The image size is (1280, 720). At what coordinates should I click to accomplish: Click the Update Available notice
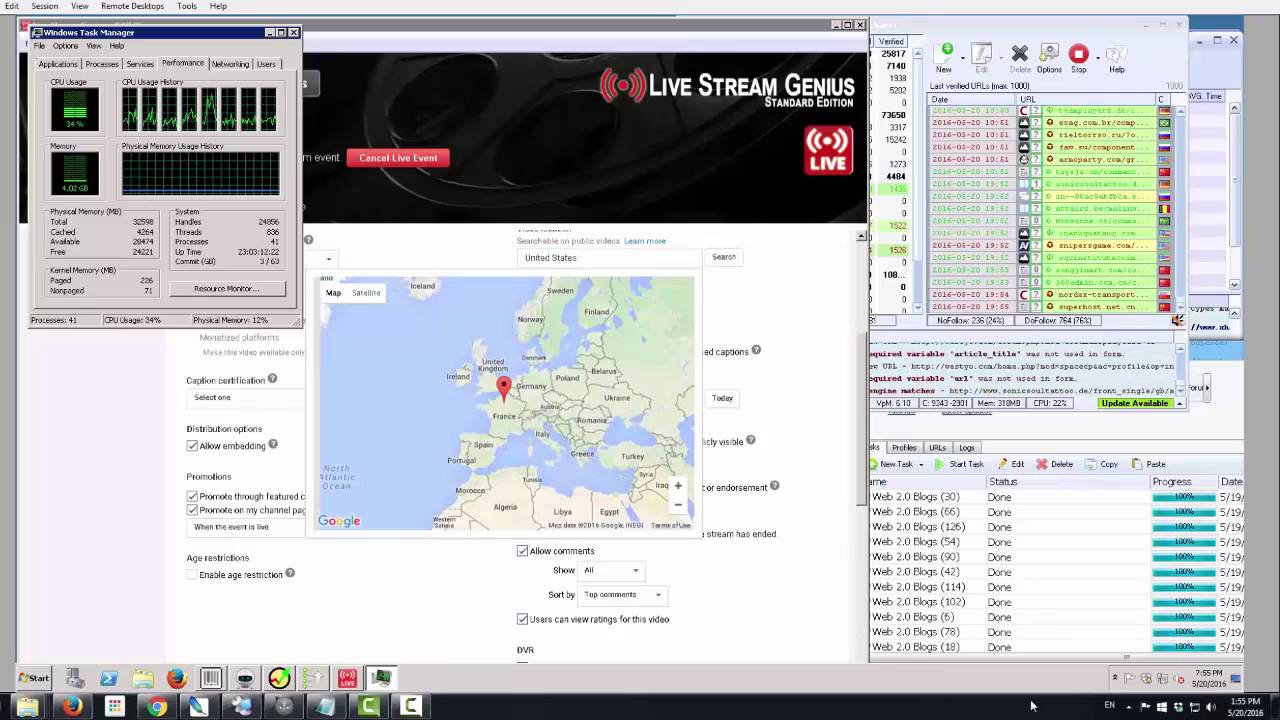pyautogui.click(x=1135, y=403)
